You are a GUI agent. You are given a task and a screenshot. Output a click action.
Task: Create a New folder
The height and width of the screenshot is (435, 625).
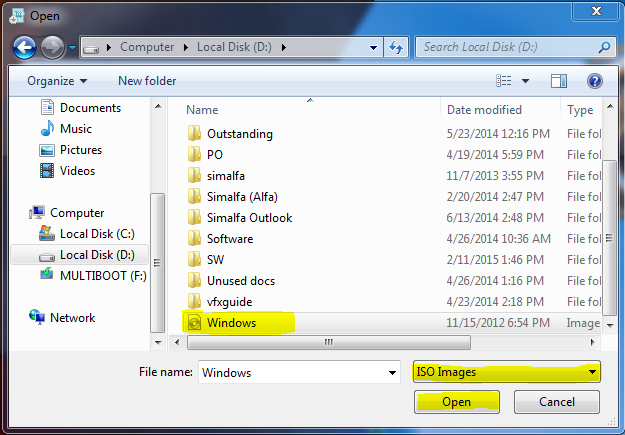pyautogui.click(x=147, y=81)
